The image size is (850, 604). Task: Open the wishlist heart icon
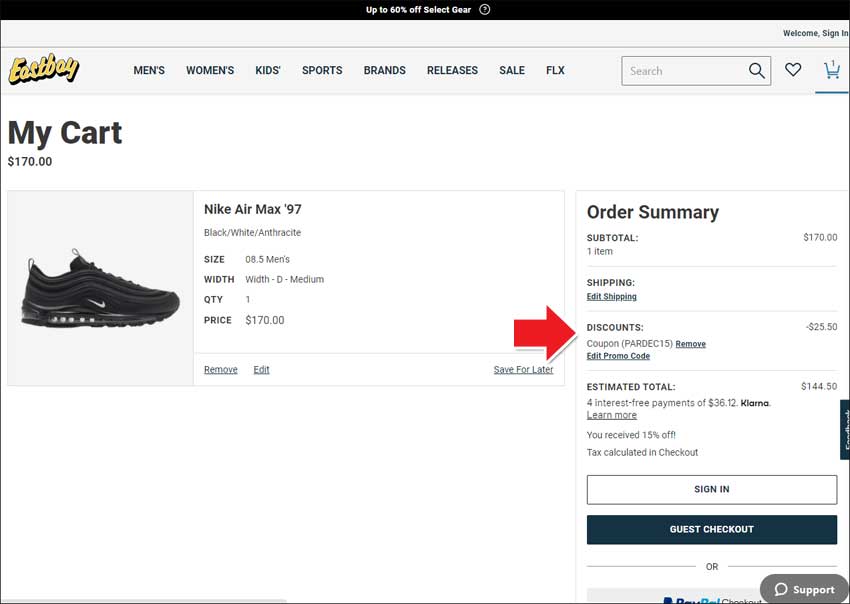pyautogui.click(x=793, y=69)
